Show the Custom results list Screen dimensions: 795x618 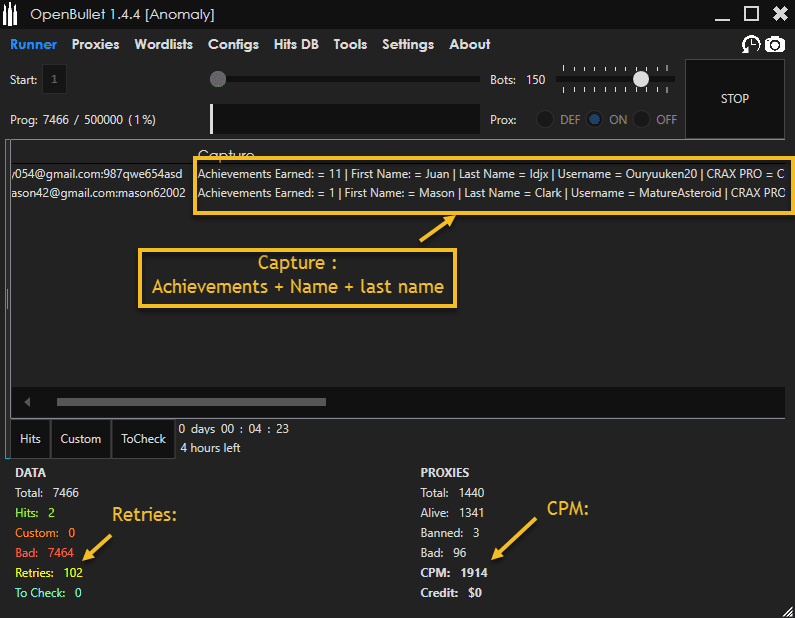click(x=81, y=439)
